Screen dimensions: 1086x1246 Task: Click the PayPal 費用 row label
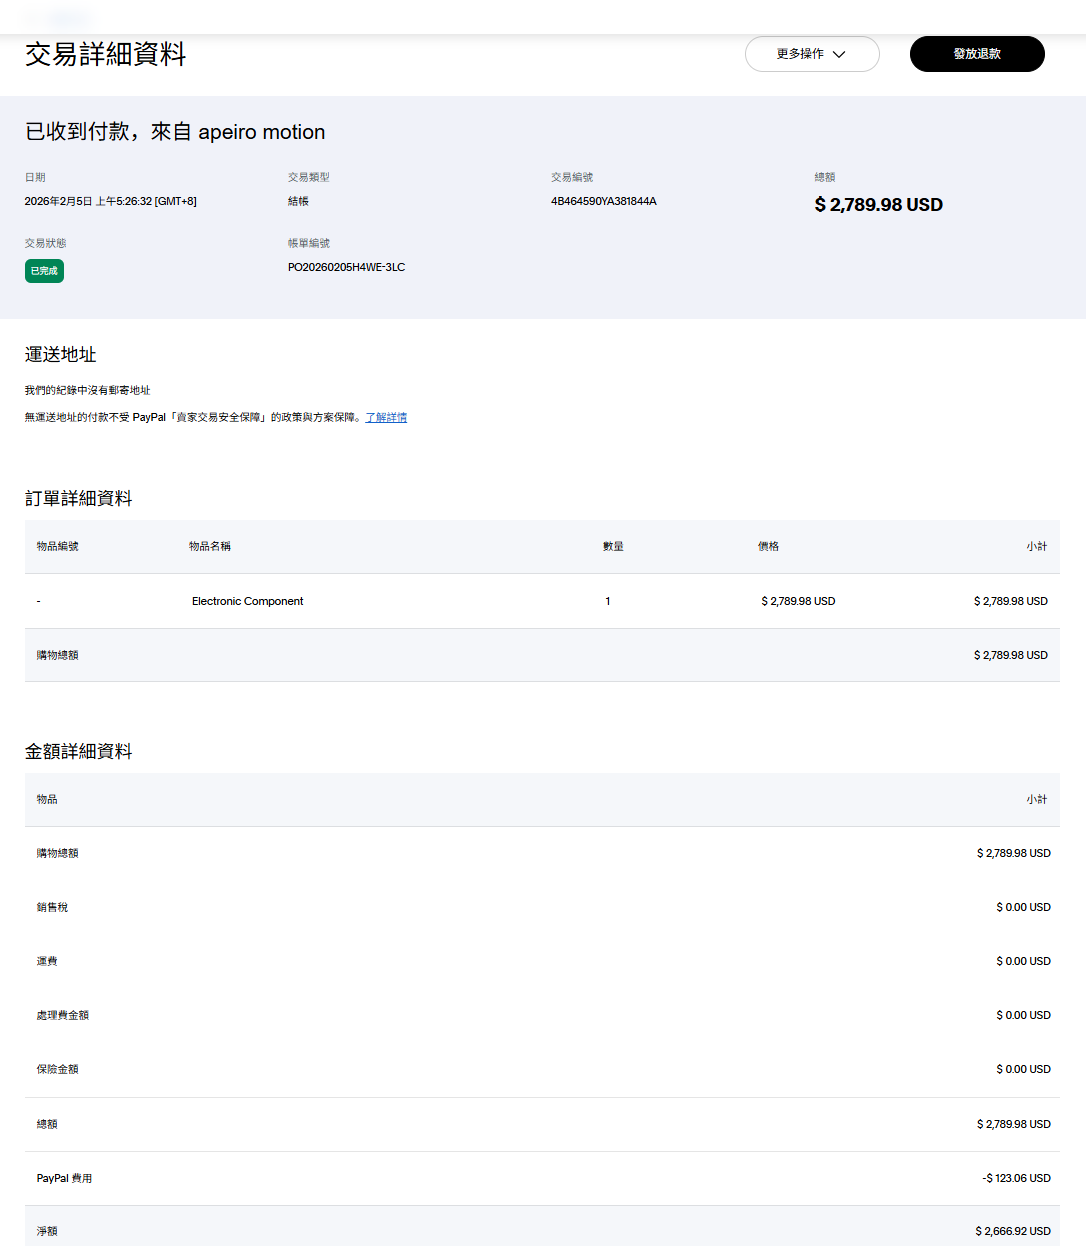coord(64,1178)
